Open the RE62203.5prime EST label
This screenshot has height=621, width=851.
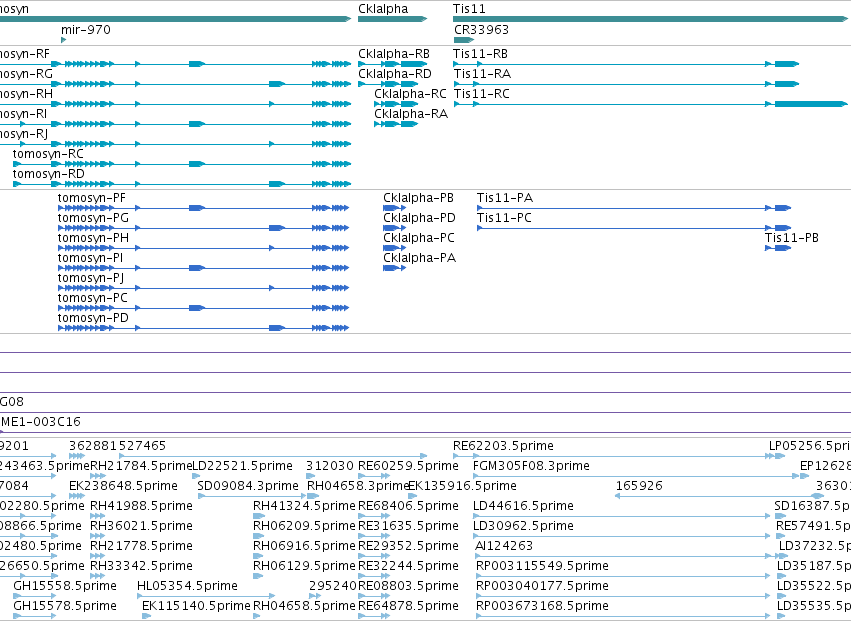pos(503,446)
